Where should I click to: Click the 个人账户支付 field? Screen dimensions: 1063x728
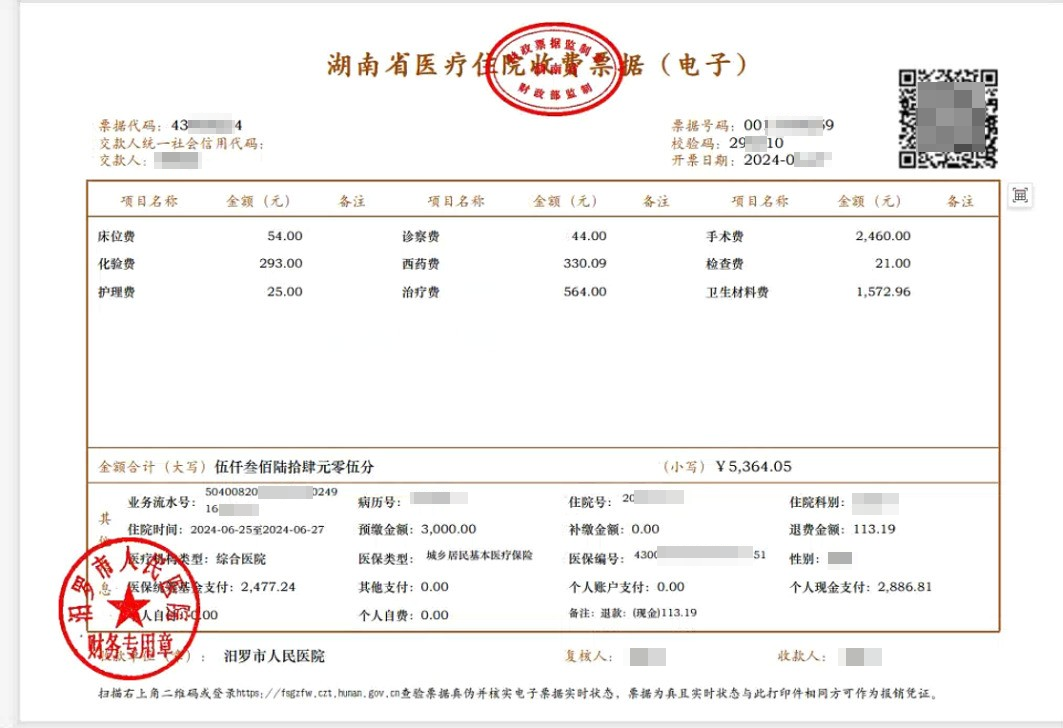[626, 587]
